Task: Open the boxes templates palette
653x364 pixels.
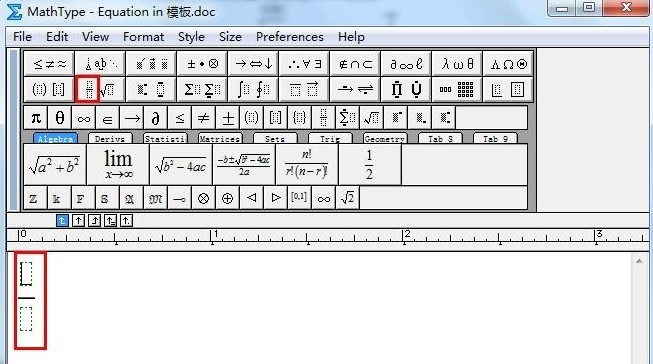Action: coord(508,89)
